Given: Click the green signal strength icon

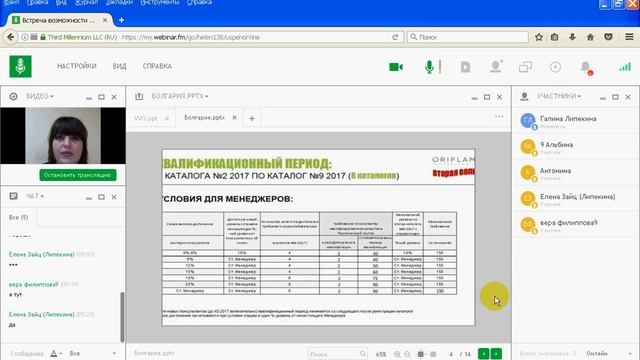Looking at the screenshot, I should (x=625, y=67).
